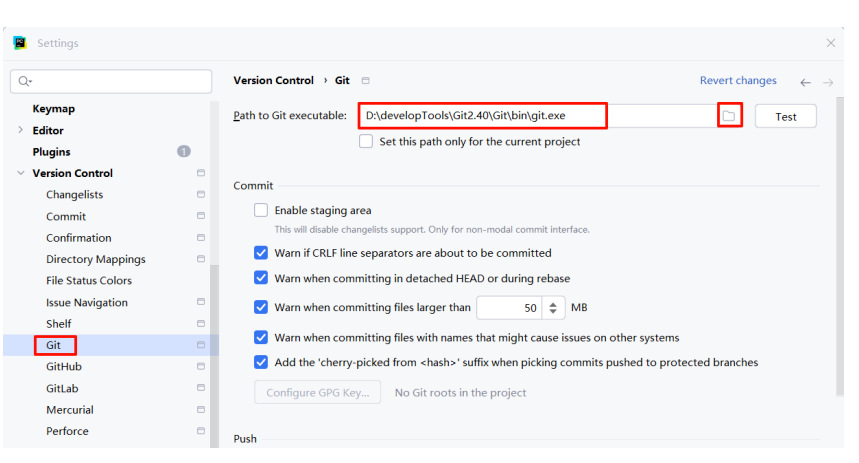
Task: Enable the staging area checkbox
Action: tap(261, 210)
